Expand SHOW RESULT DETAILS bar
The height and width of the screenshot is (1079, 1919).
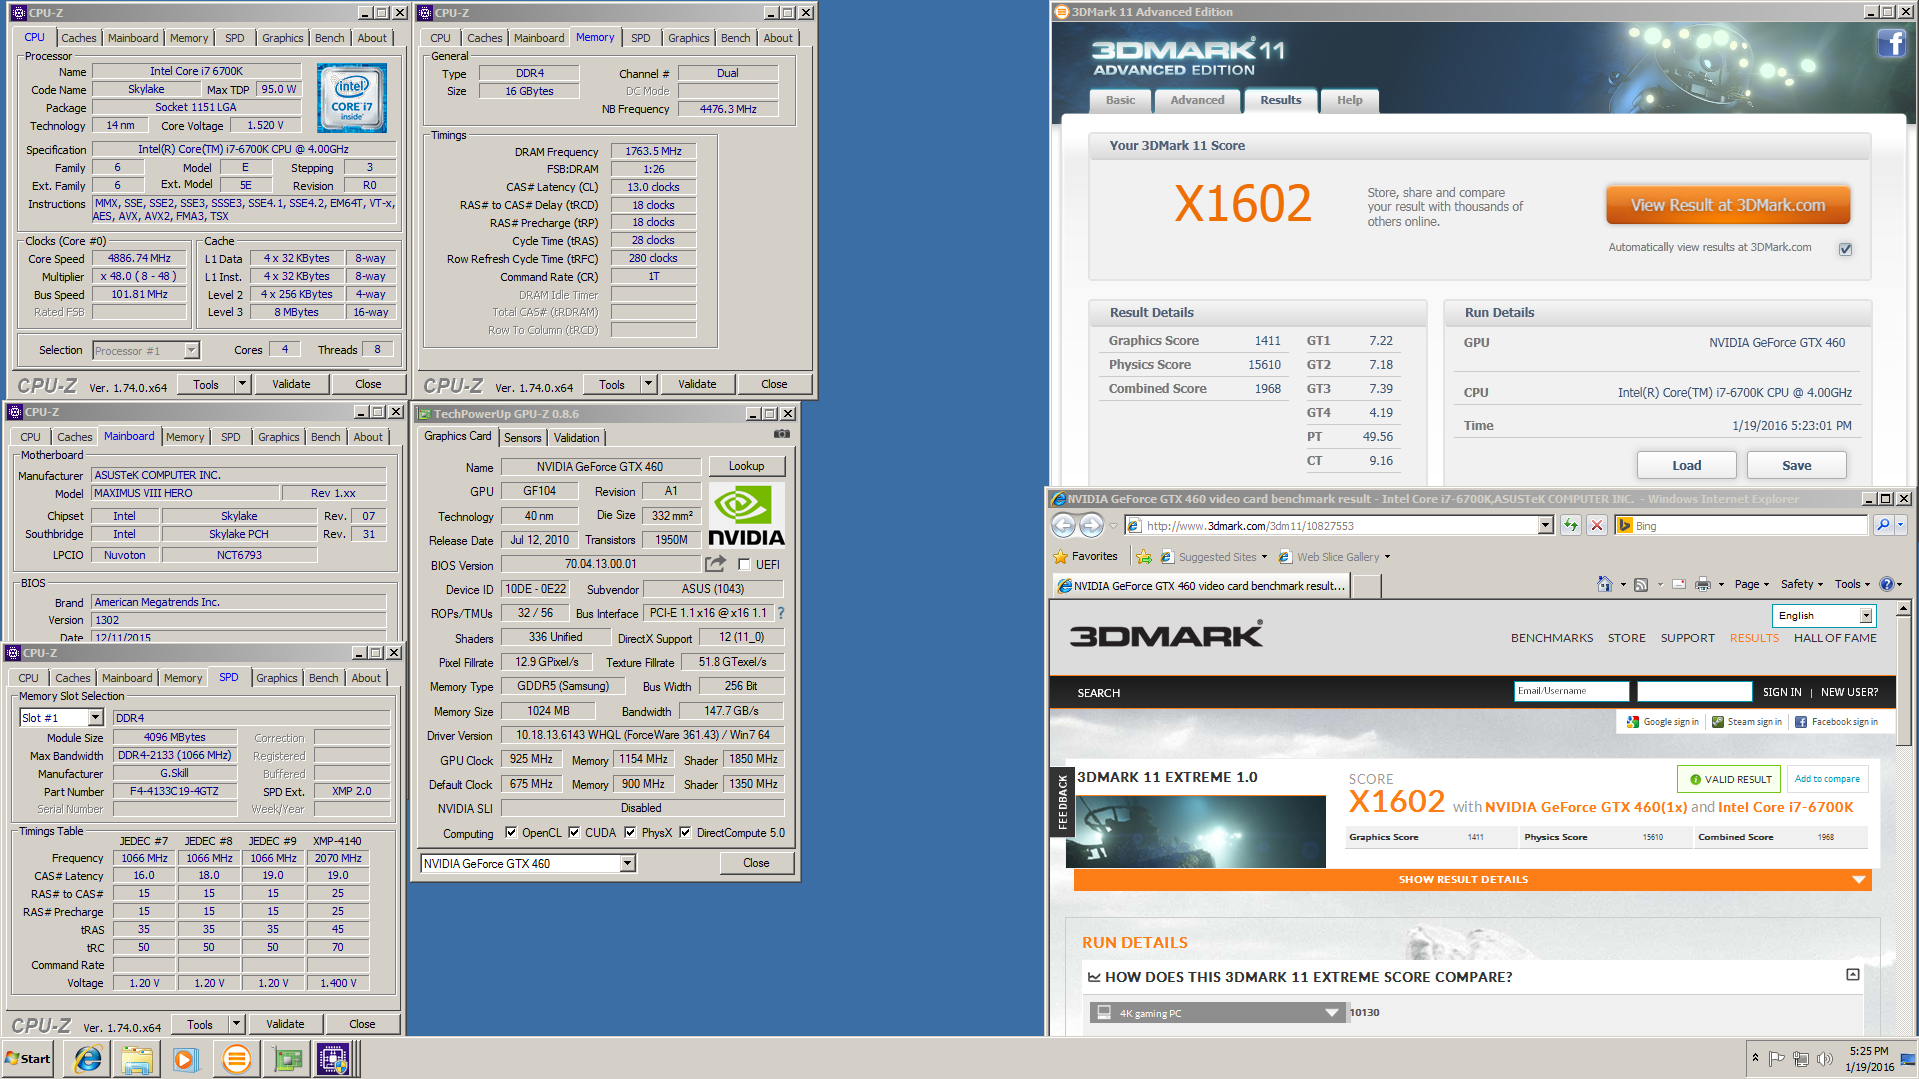[x=1472, y=880]
